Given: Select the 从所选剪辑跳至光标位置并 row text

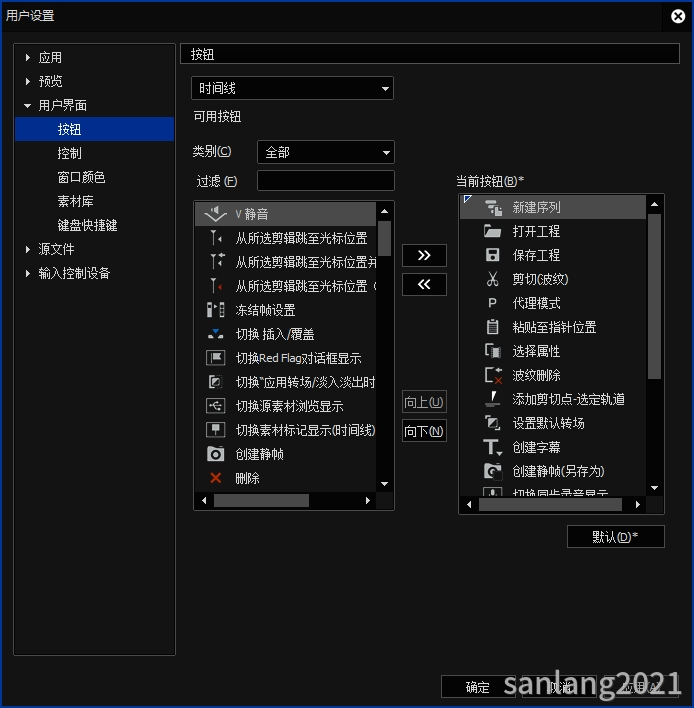Looking at the screenshot, I should (x=306, y=262).
